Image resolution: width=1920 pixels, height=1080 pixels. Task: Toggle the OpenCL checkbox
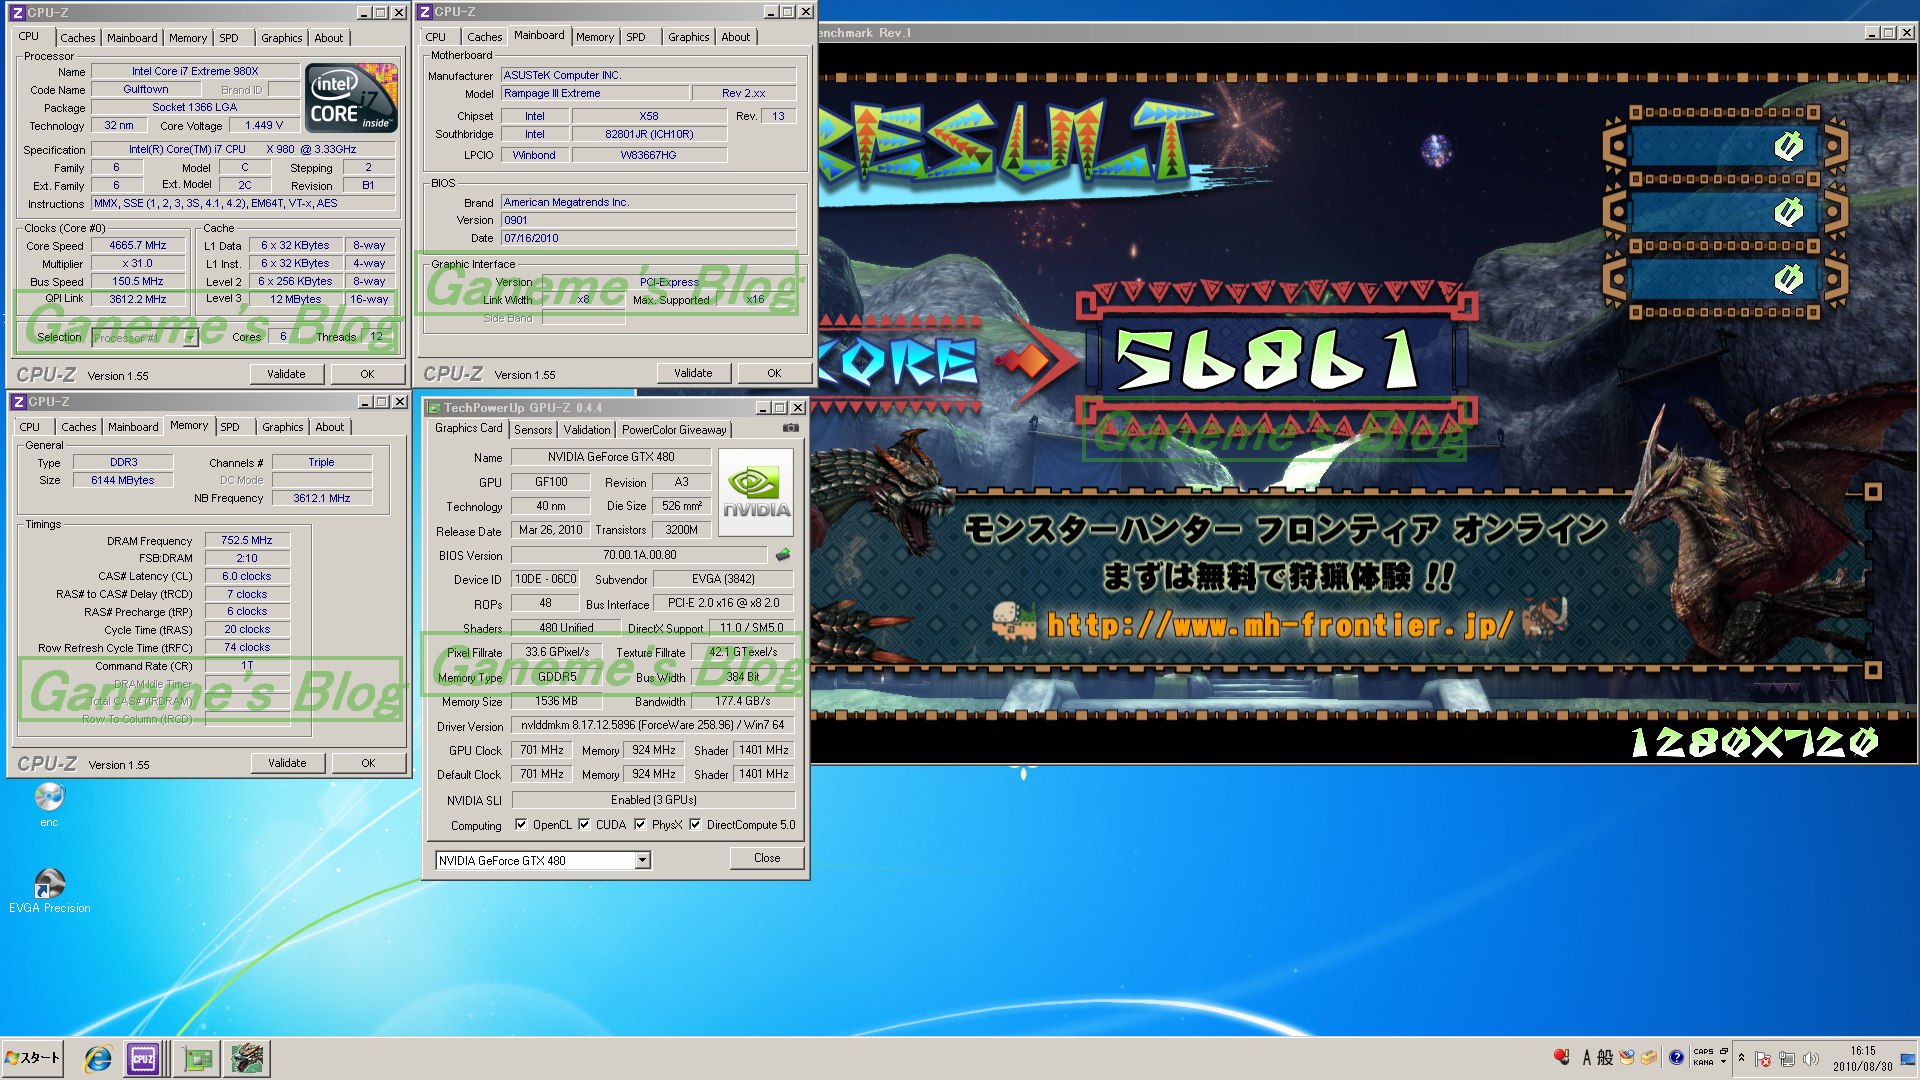pyautogui.click(x=521, y=825)
